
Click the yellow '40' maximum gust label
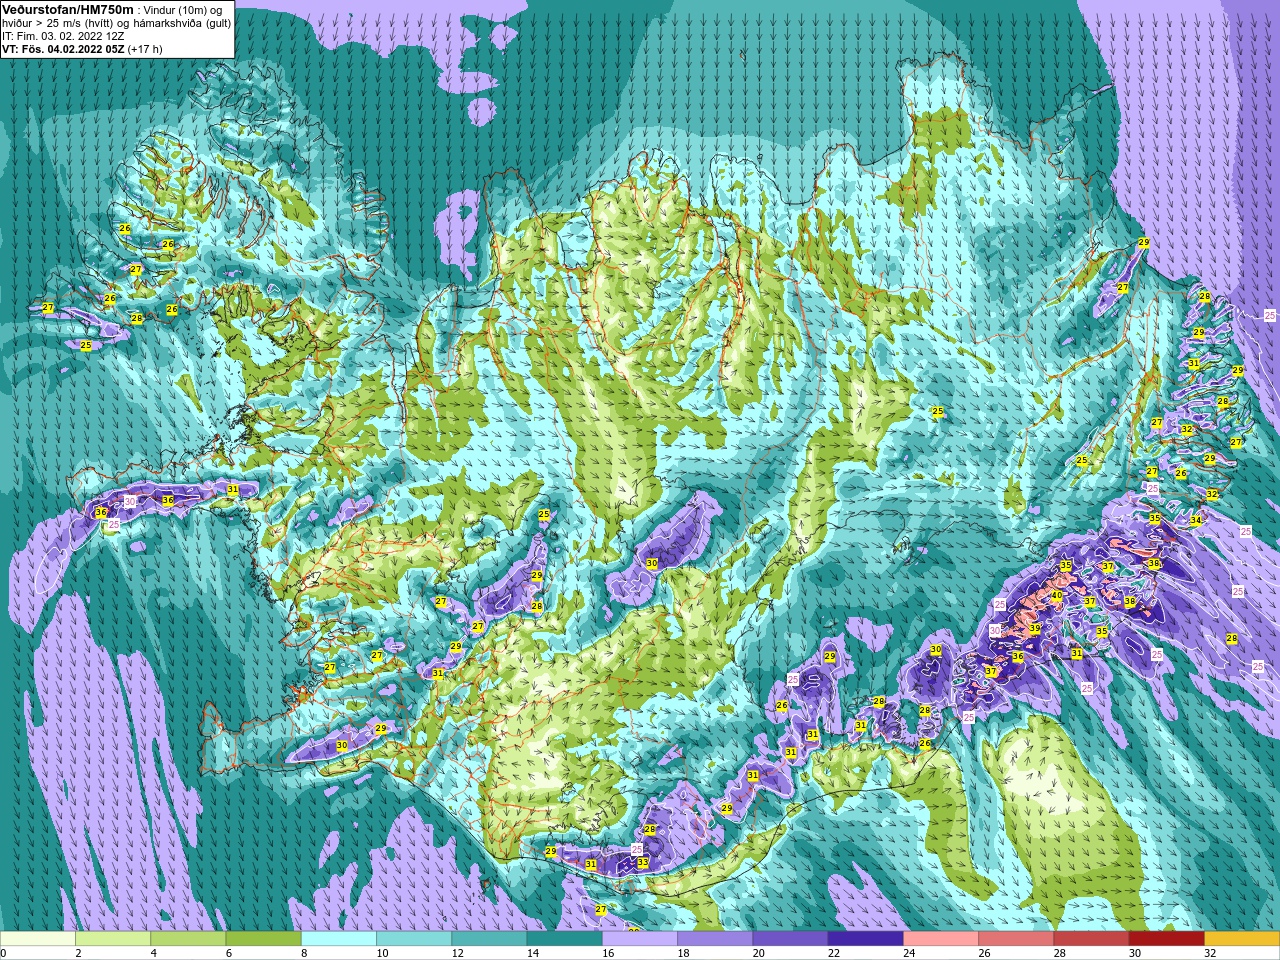1056,595
